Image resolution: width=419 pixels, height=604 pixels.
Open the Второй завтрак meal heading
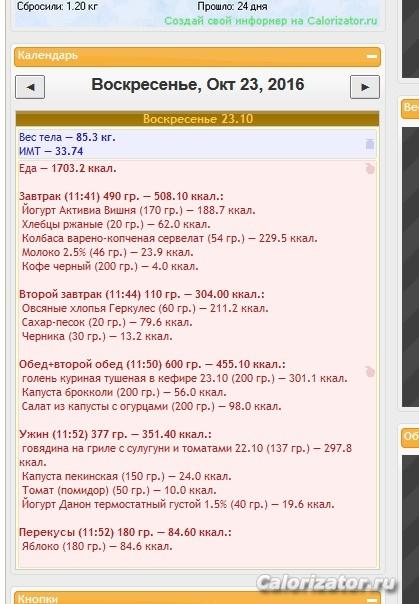142,294
